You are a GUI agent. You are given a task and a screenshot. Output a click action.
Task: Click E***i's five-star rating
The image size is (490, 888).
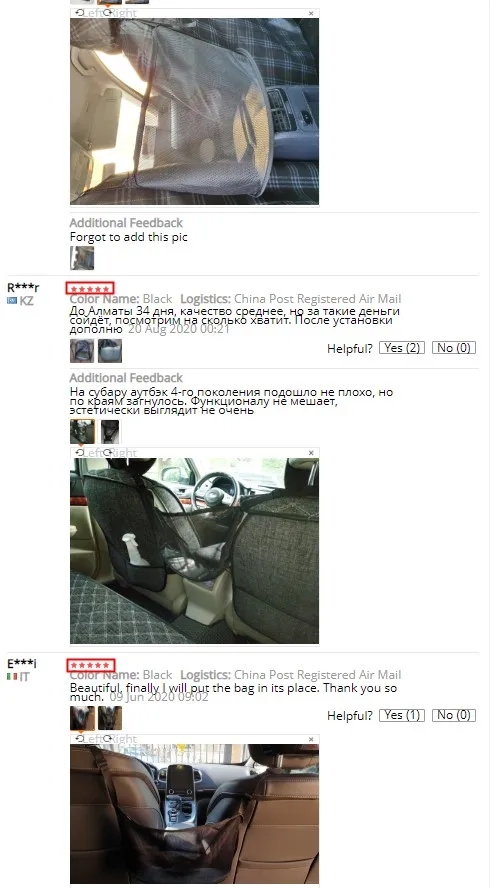(91, 665)
